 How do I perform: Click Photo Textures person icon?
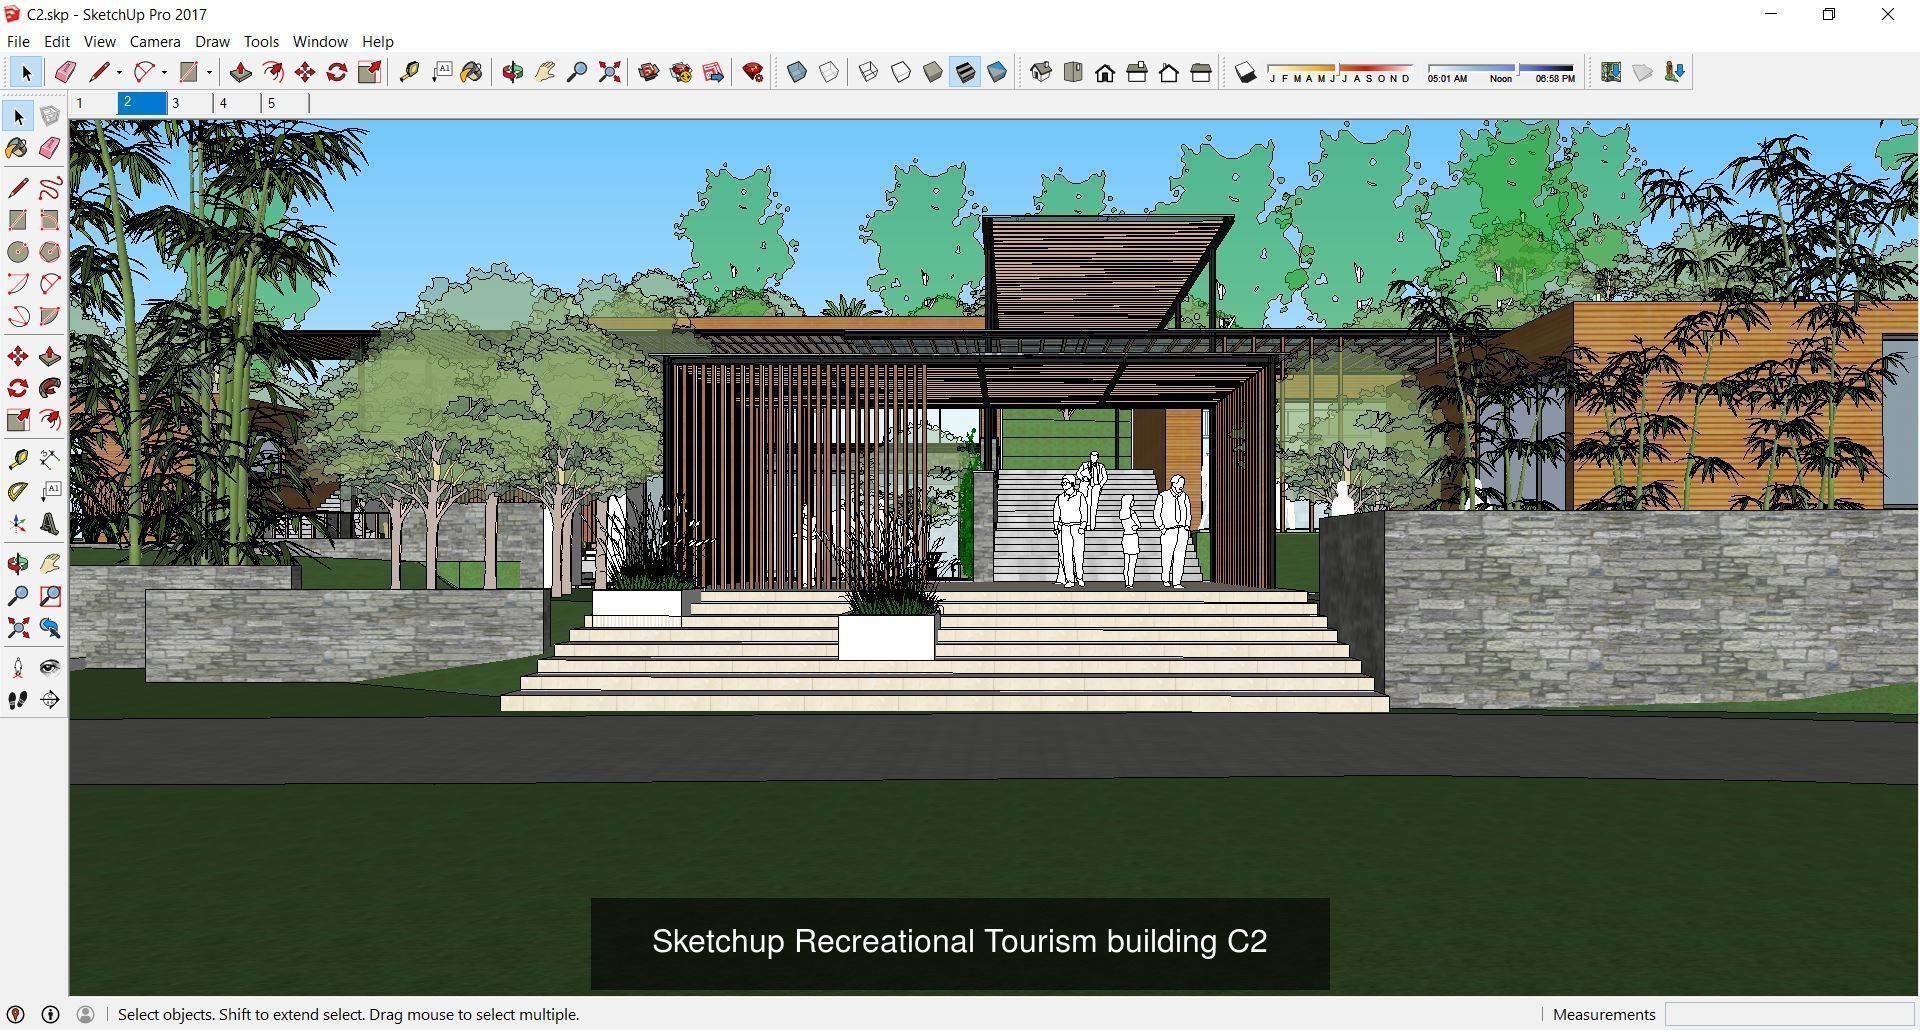[x=1675, y=72]
